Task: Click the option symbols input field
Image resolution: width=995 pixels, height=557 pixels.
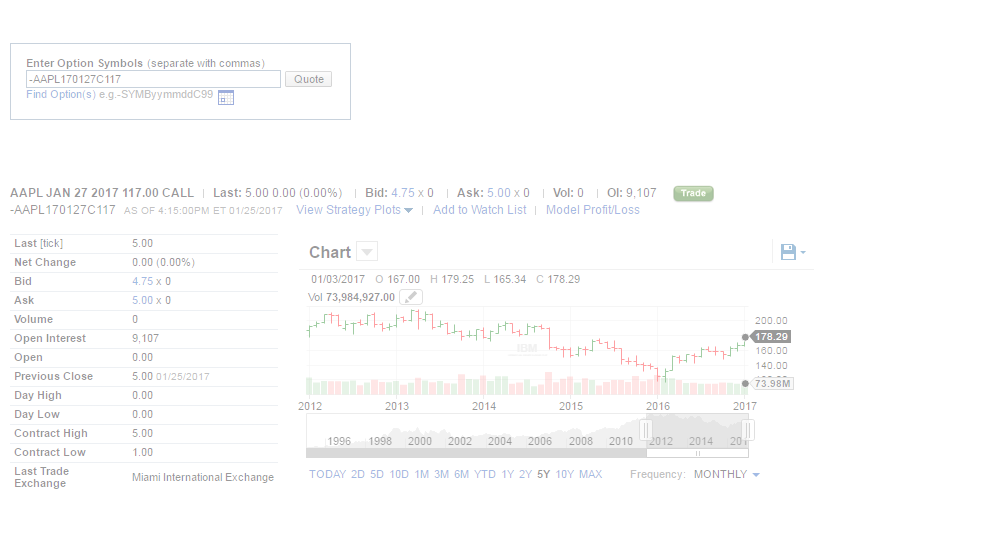Action: click(x=153, y=79)
